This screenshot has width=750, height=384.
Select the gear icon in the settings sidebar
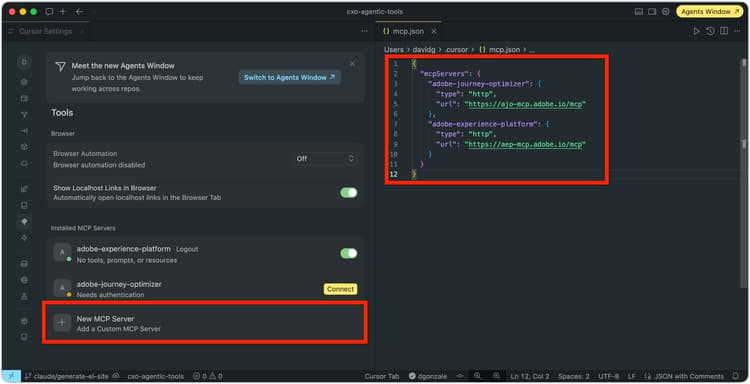[24, 82]
